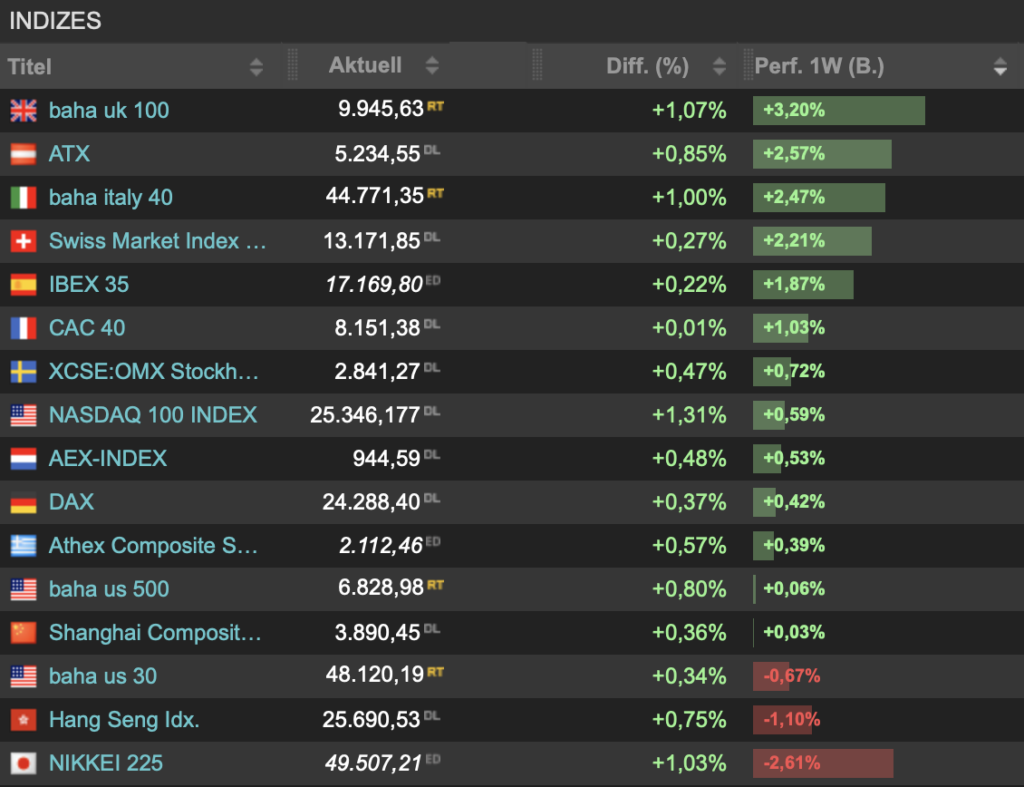Click the Diff. (%) column header
The width and height of the screenshot is (1024, 787).
point(647,66)
